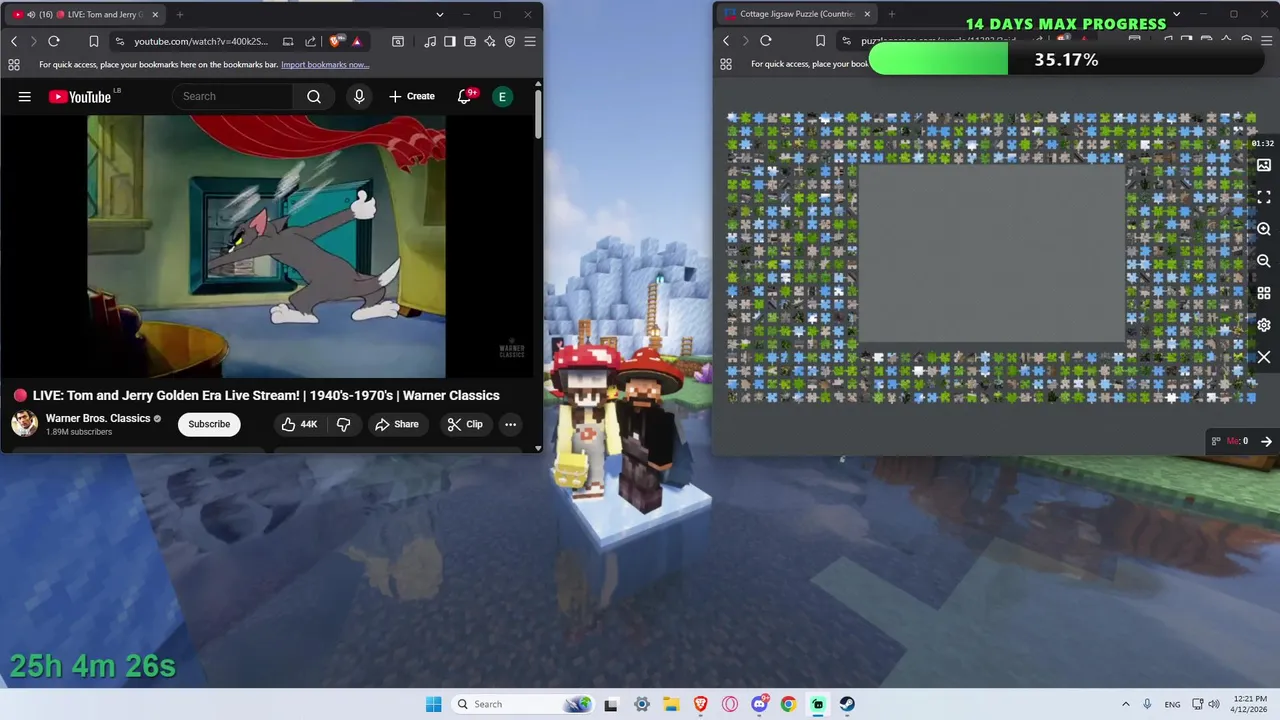Open Chrome from the taskbar
1280x720 pixels.
pos(788,704)
